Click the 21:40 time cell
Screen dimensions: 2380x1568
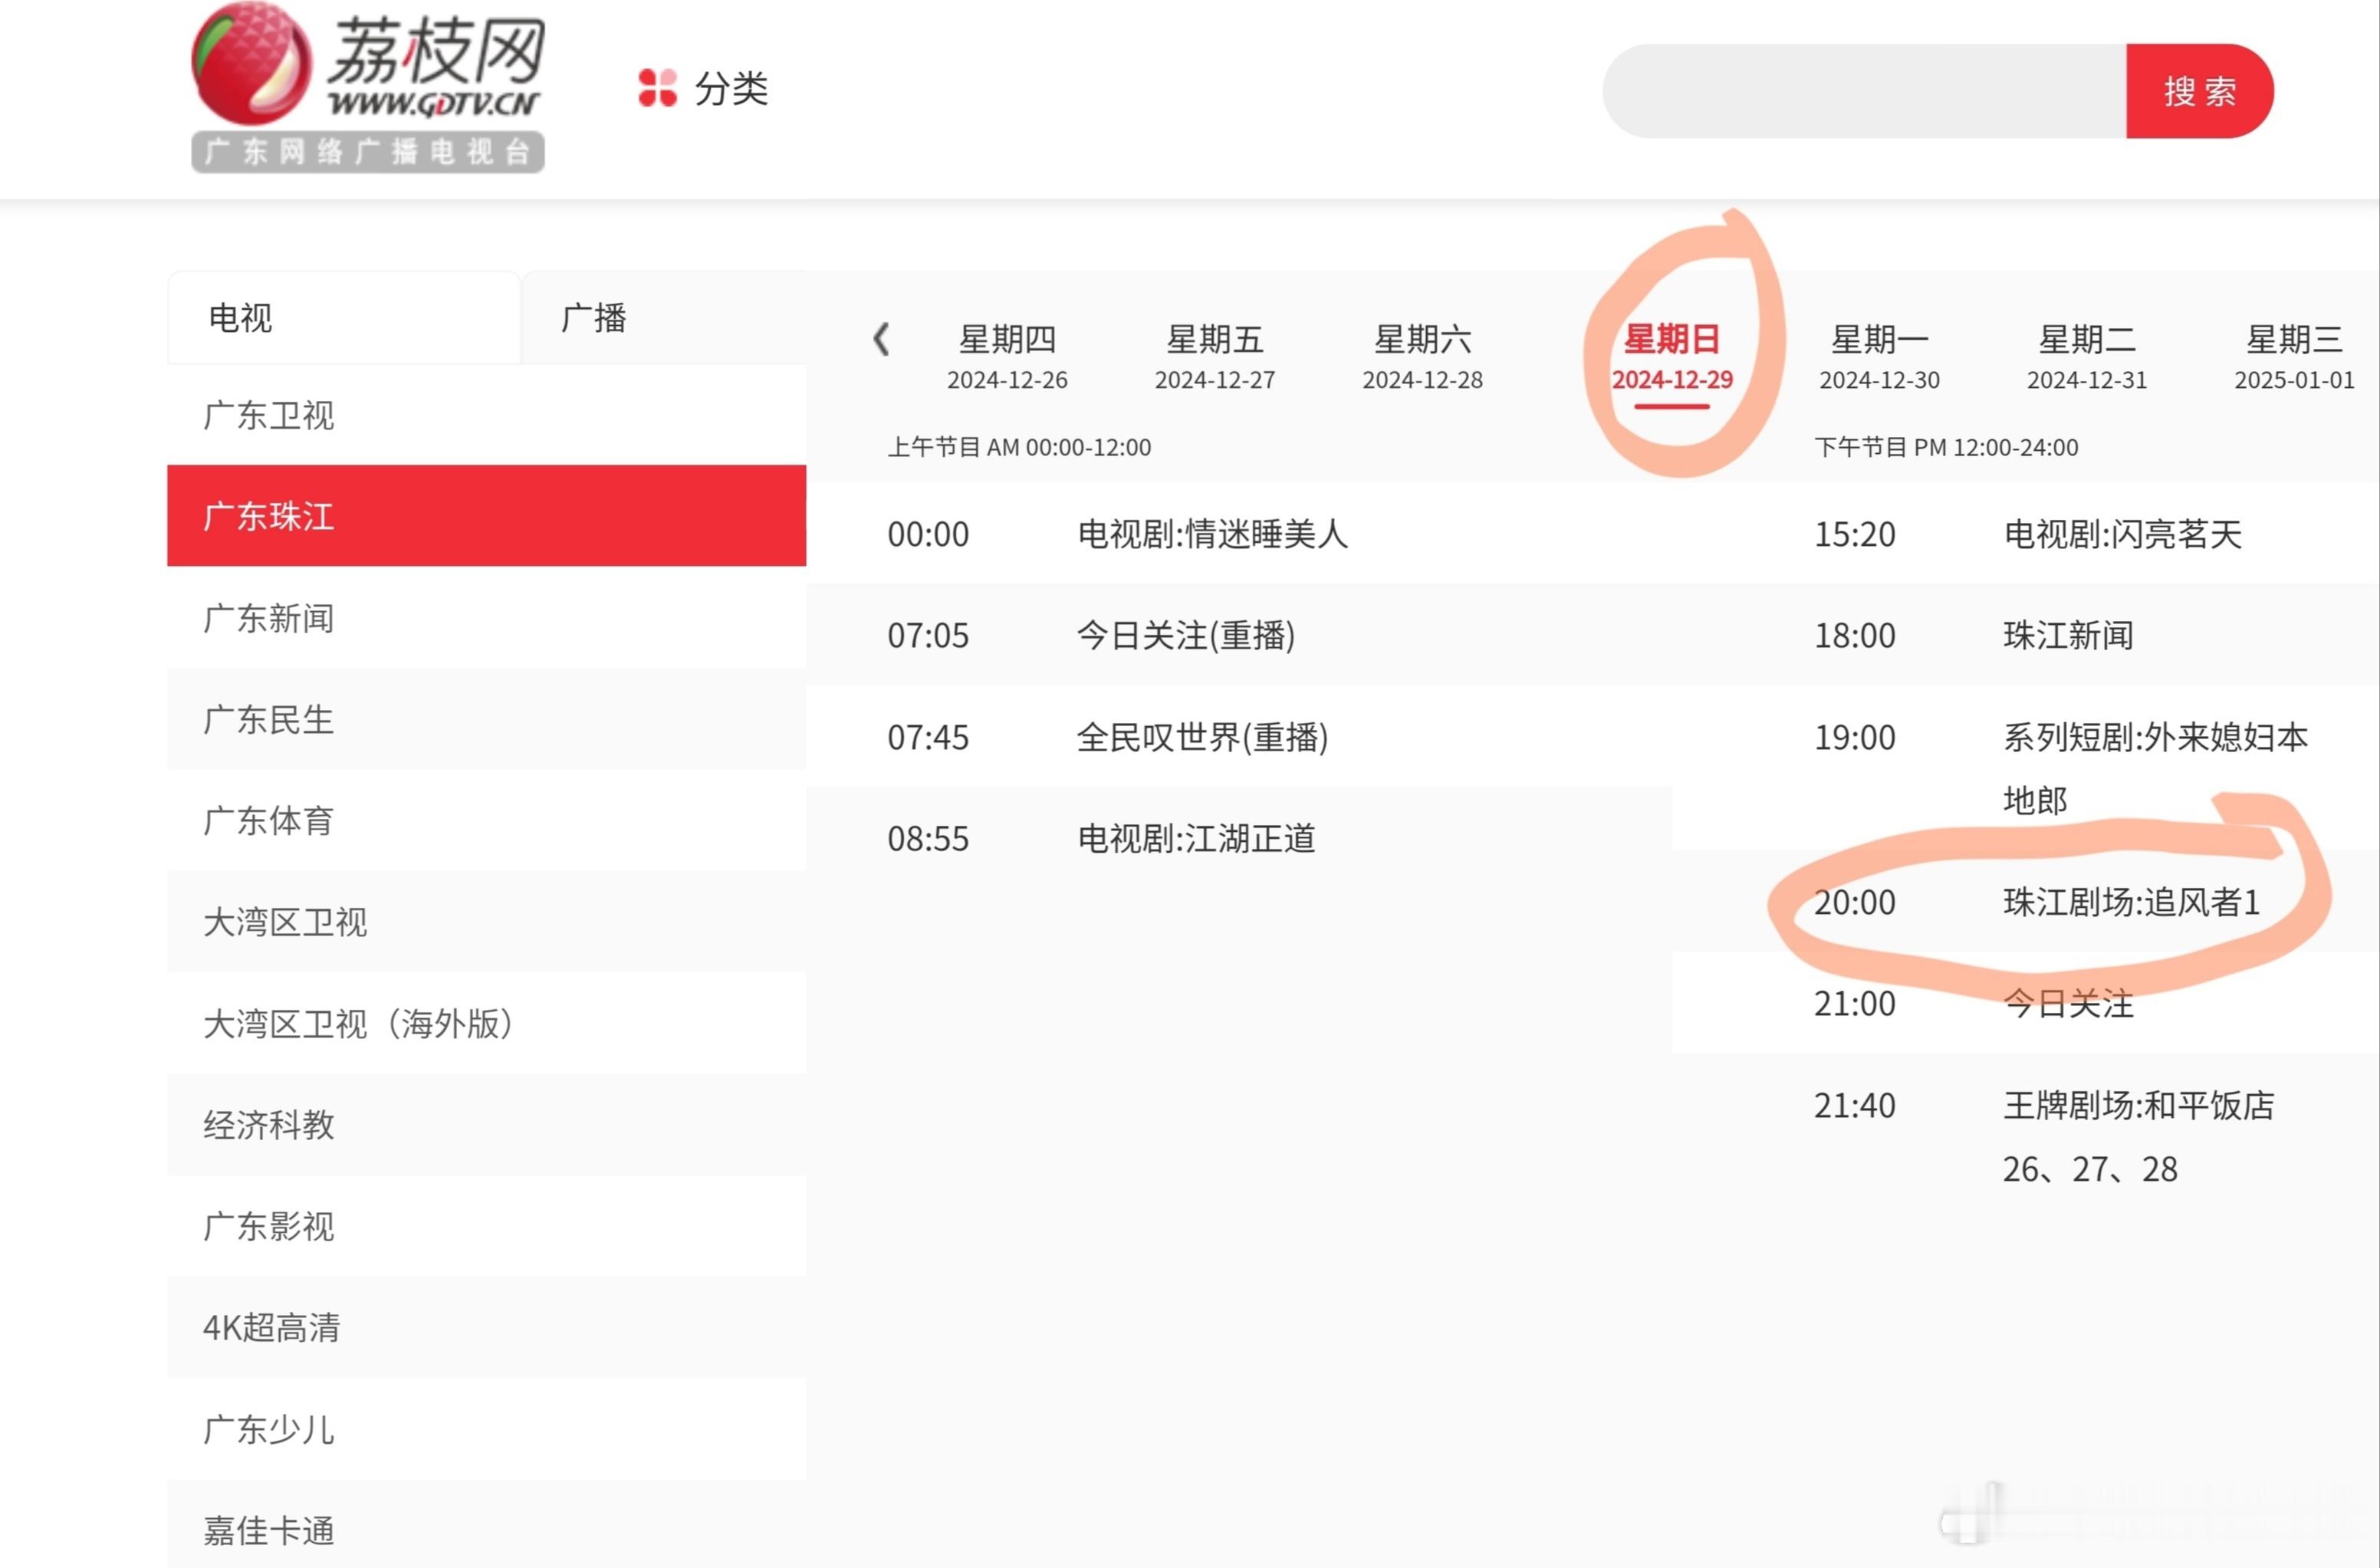[x=1855, y=1105]
